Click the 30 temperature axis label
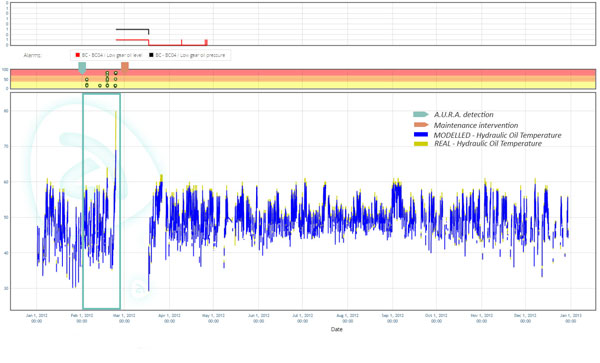The height and width of the screenshot is (363, 600). [x=7, y=288]
